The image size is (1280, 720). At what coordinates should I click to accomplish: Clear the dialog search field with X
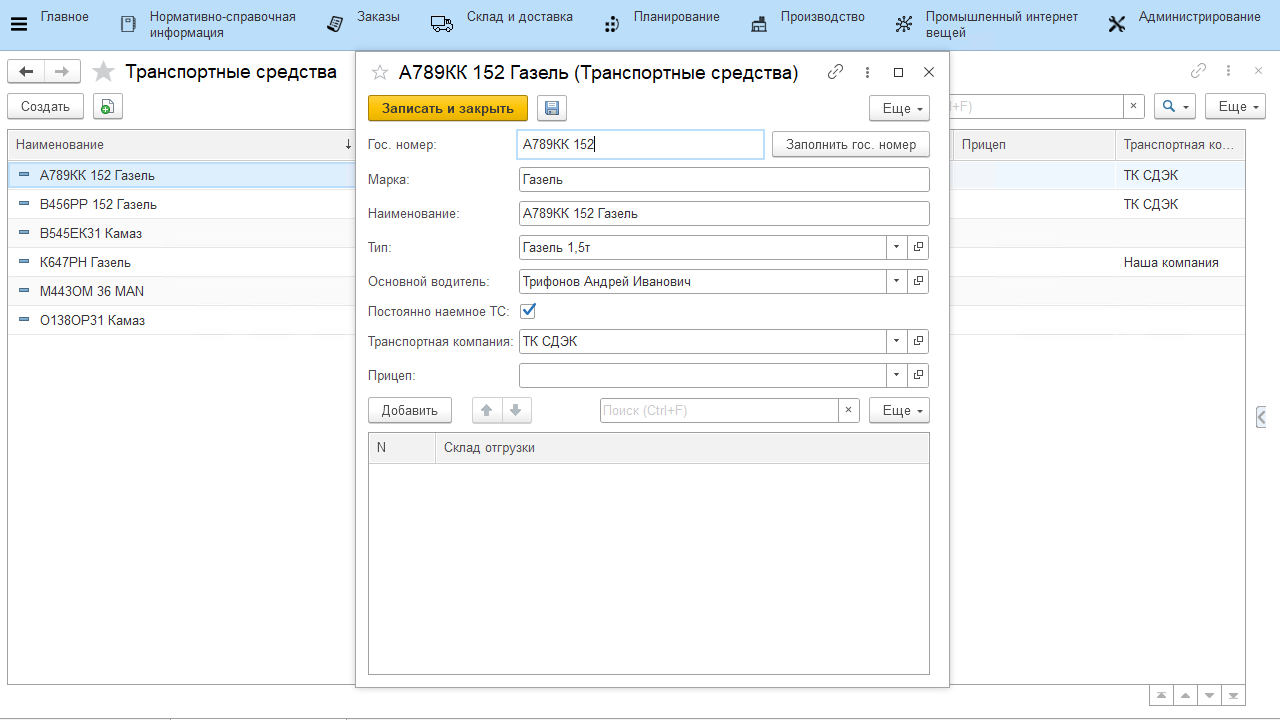tap(848, 410)
